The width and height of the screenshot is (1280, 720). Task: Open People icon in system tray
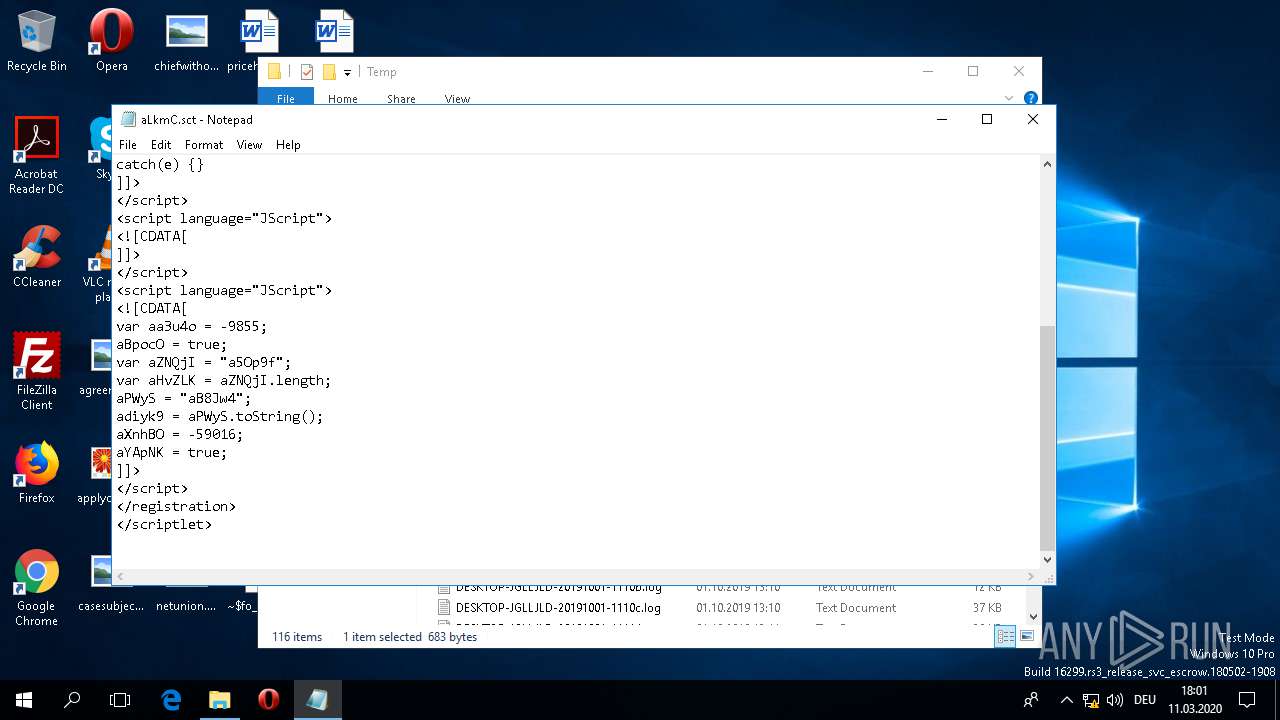[x=1031, y=700]
